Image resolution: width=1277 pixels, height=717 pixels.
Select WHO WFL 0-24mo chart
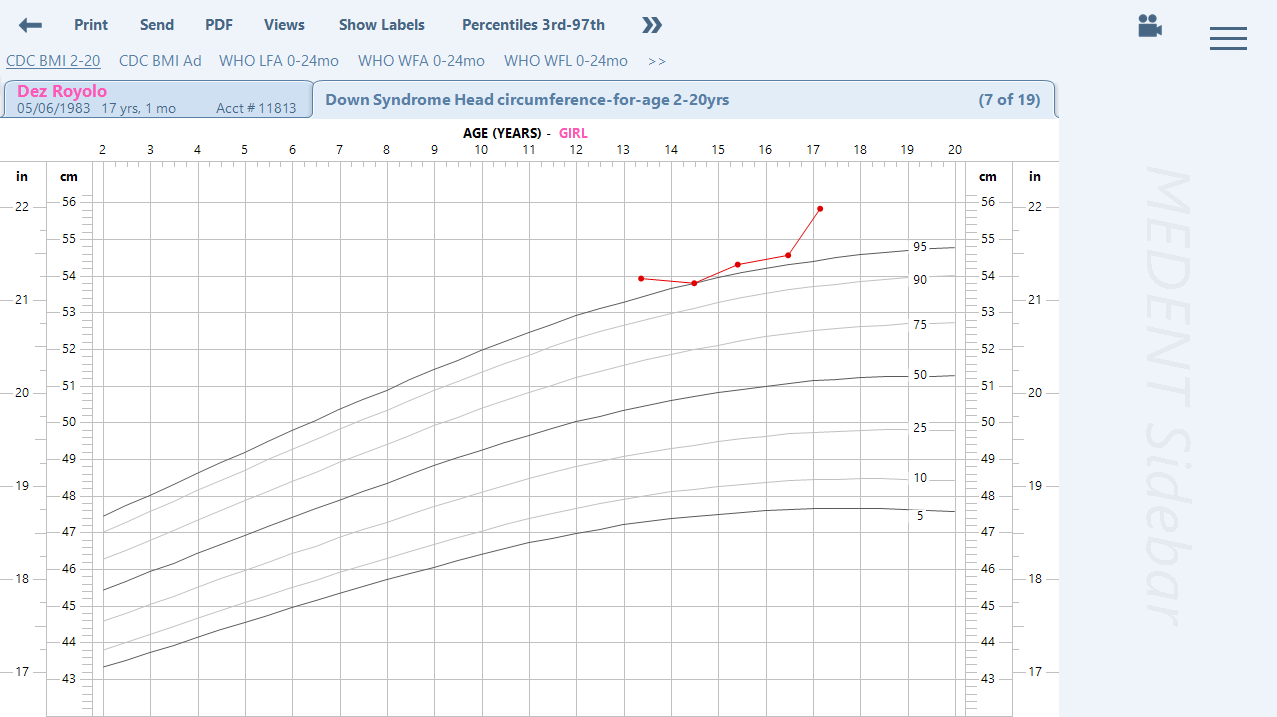pos(565,61)
